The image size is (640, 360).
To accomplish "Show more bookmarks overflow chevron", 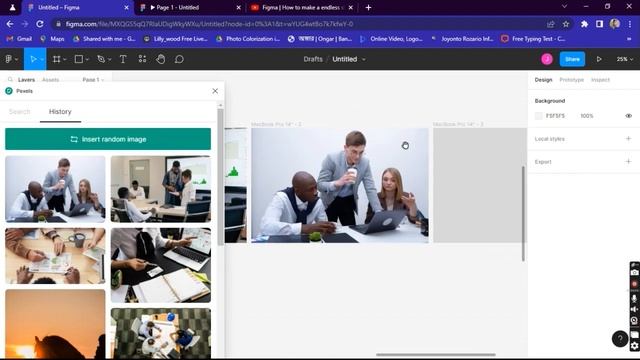I will [x=629, y=39].
